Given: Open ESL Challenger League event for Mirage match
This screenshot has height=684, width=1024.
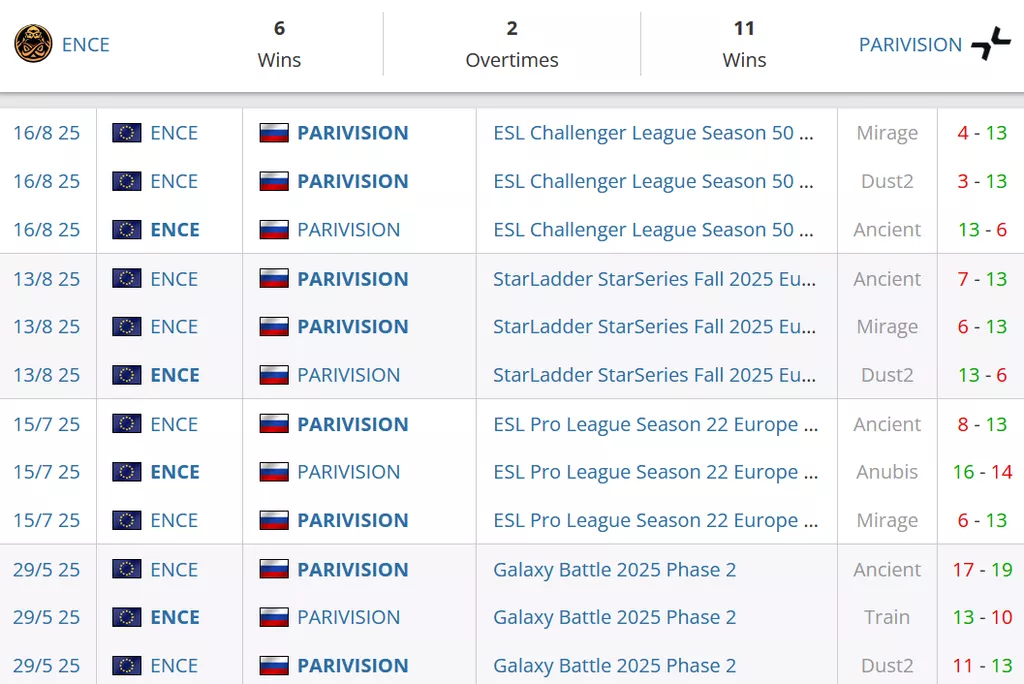Looking at the screenshot, I should 653,133.
